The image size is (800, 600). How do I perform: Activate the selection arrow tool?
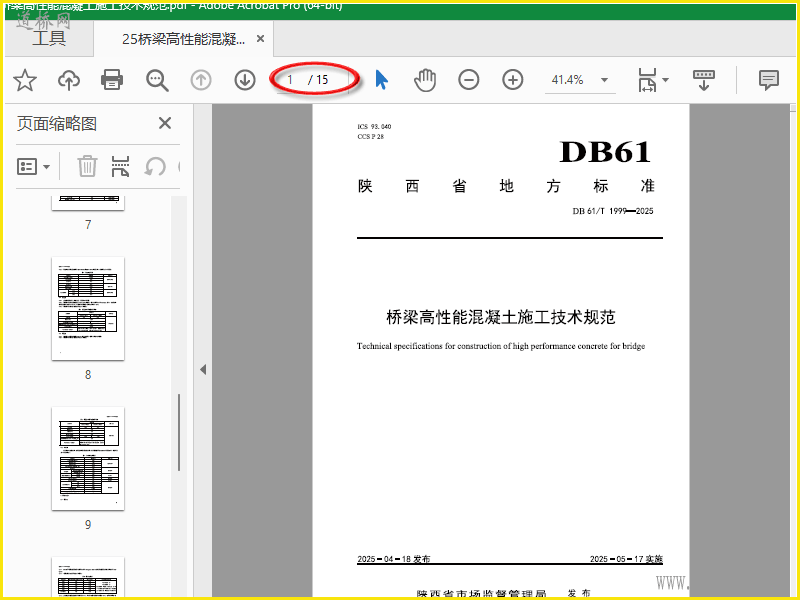coord(382,80)
